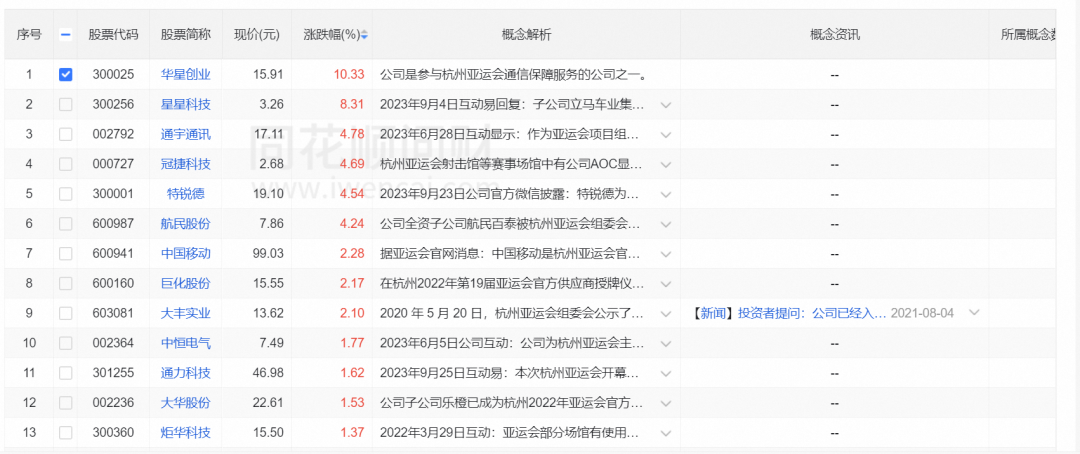Open stock link 通宇通讯
Image resolution: width=1080 pixels, height=454 pixels.
point(186,134)
